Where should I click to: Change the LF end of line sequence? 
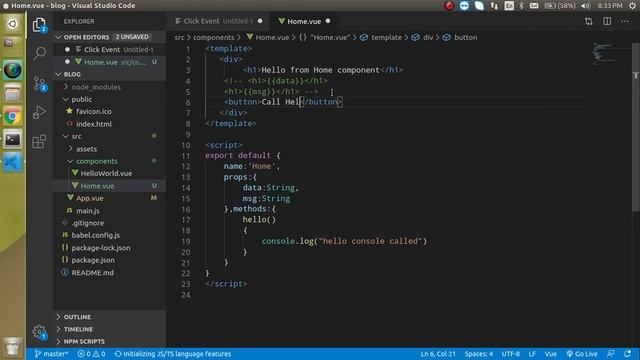pos(532,354)
